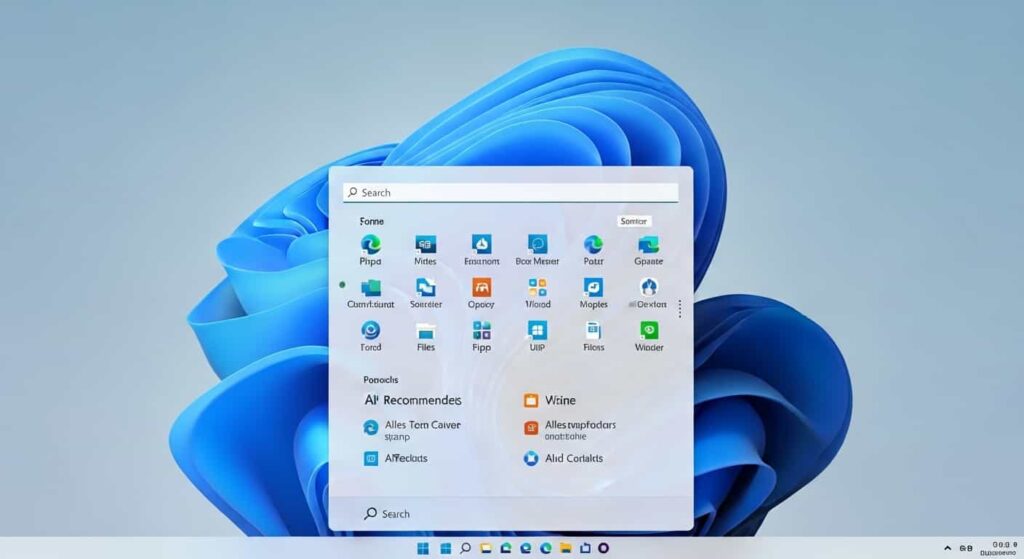Launch the Moptes app
This screenshot has width=1024, height=559.
point(593,287)
